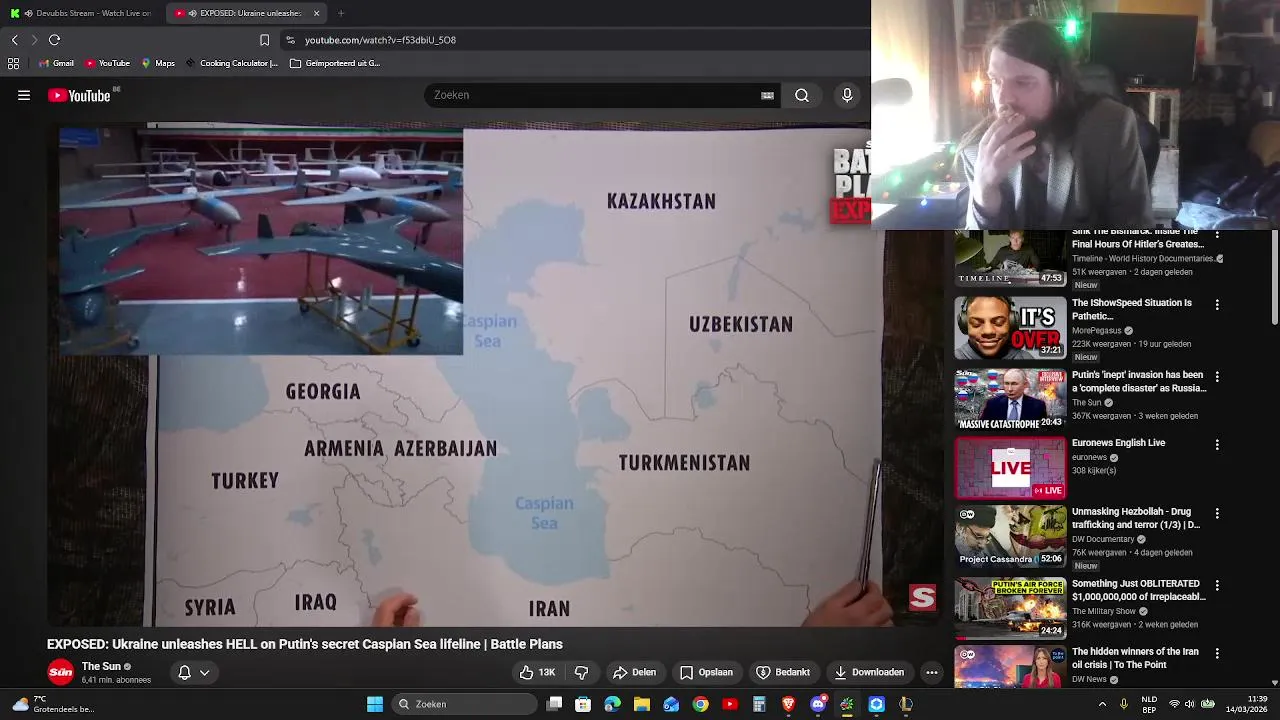Open the apps grid in bookmarks bar

point(13,63)
